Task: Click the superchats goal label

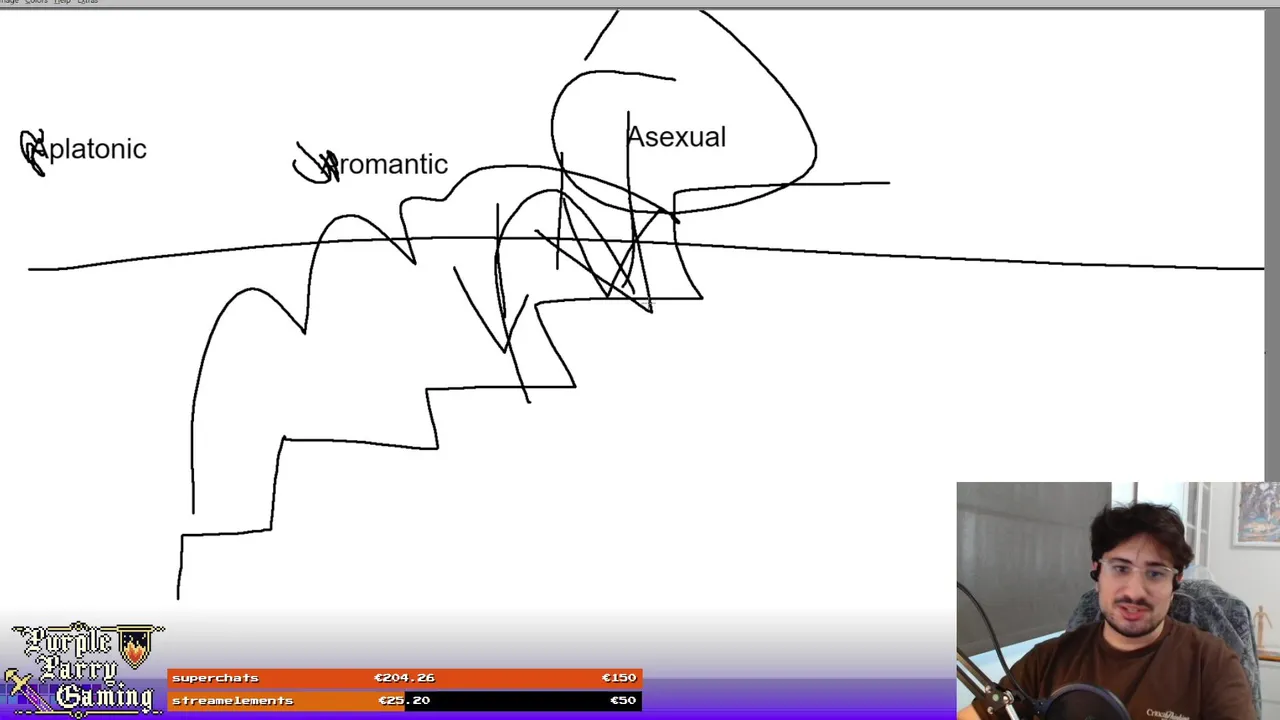Action: [x=215, y=678]
